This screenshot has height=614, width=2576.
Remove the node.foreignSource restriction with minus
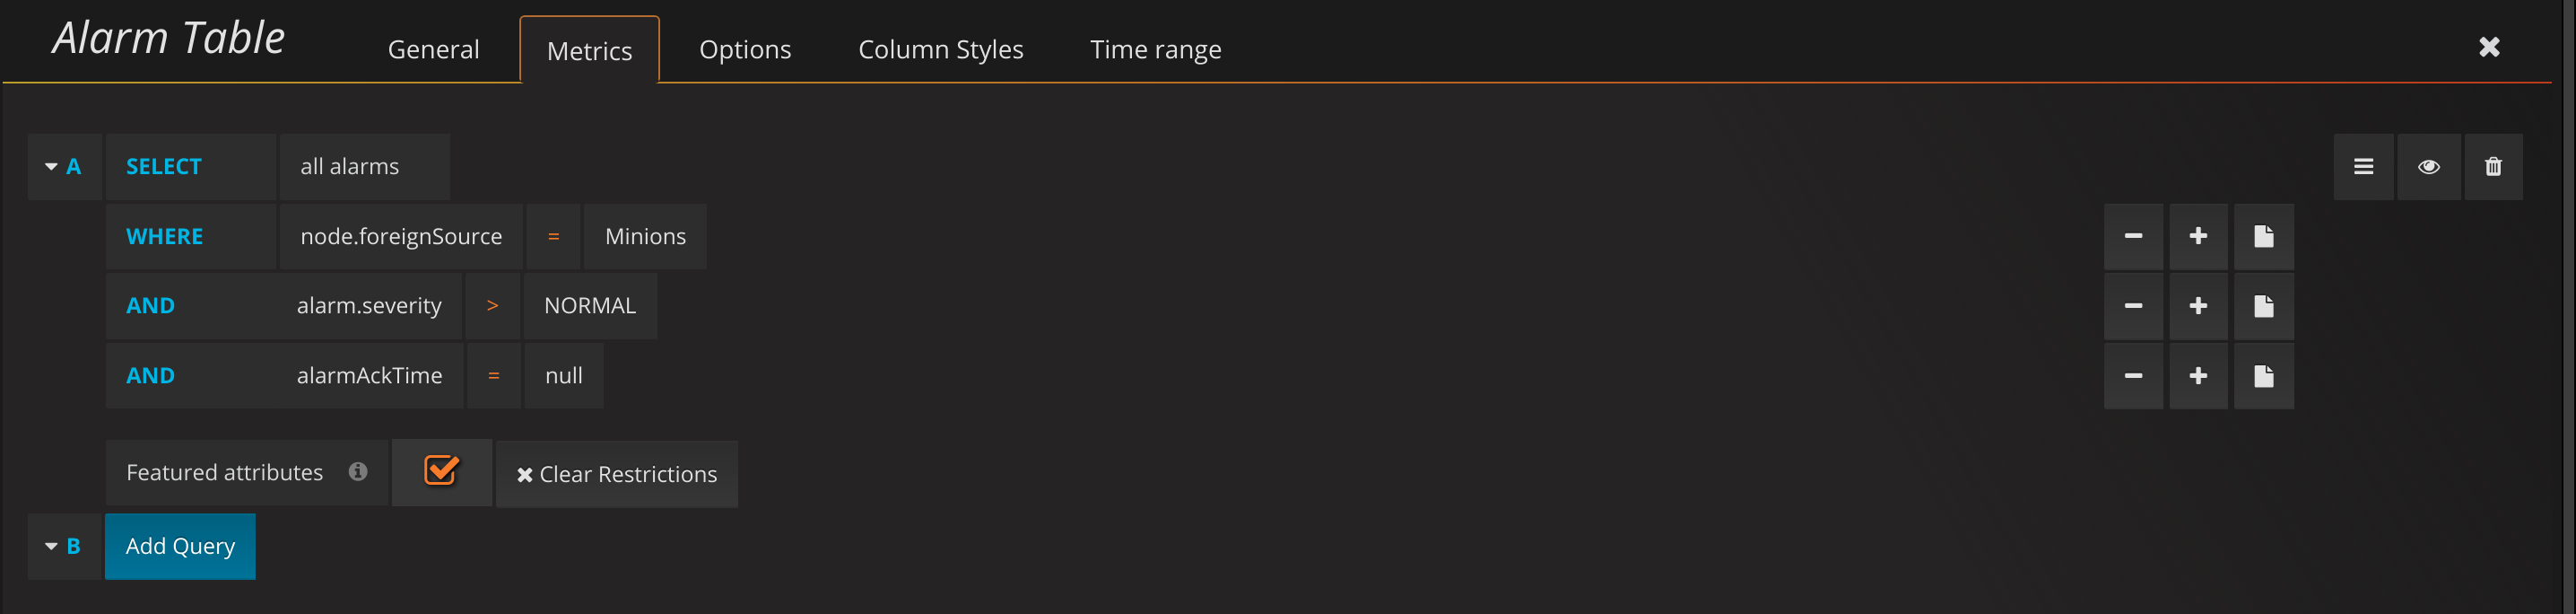point(2133,237)
